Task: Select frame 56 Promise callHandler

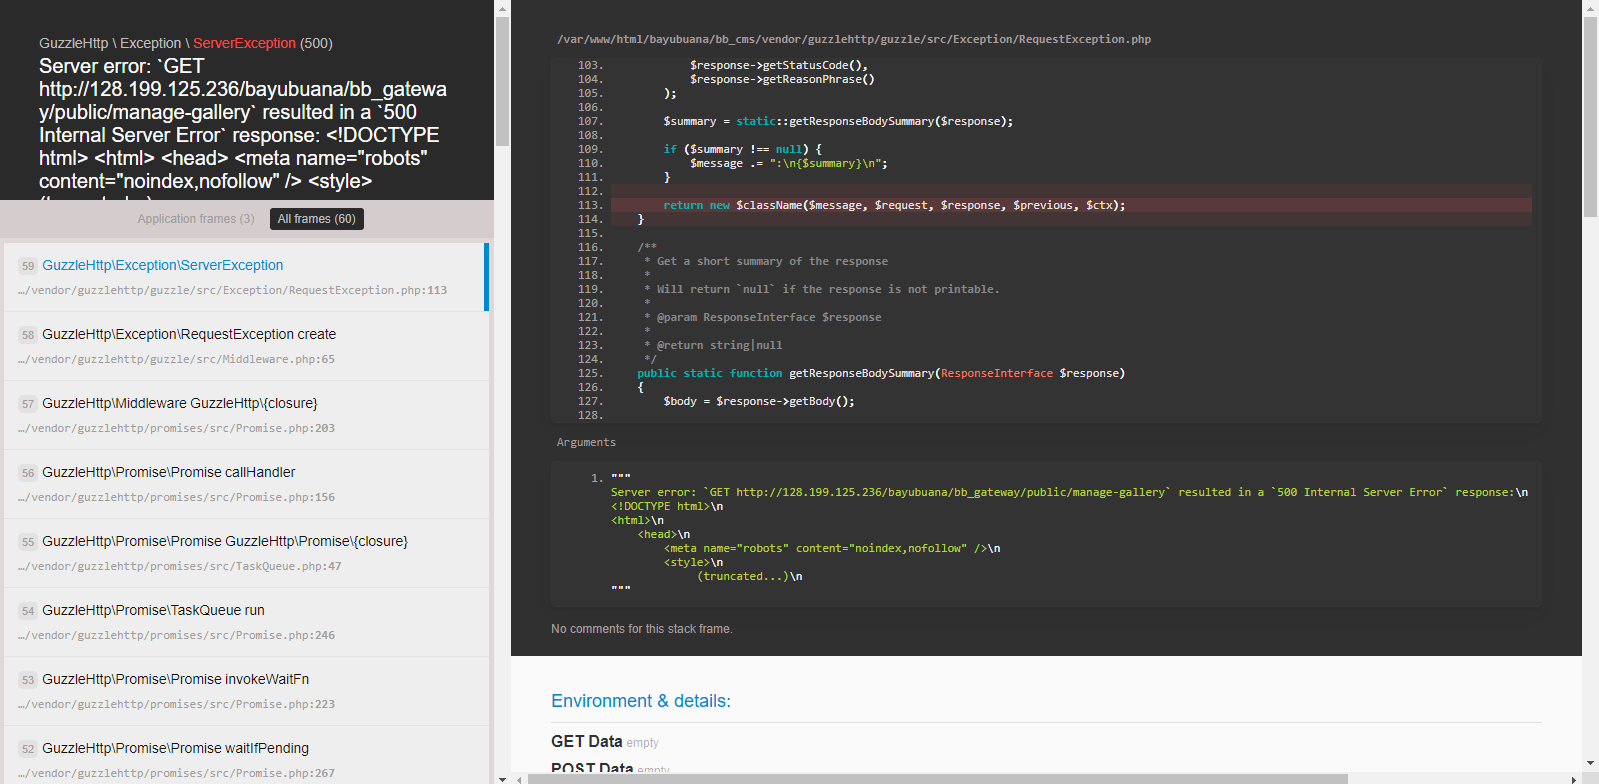Action: coord(169,472)
